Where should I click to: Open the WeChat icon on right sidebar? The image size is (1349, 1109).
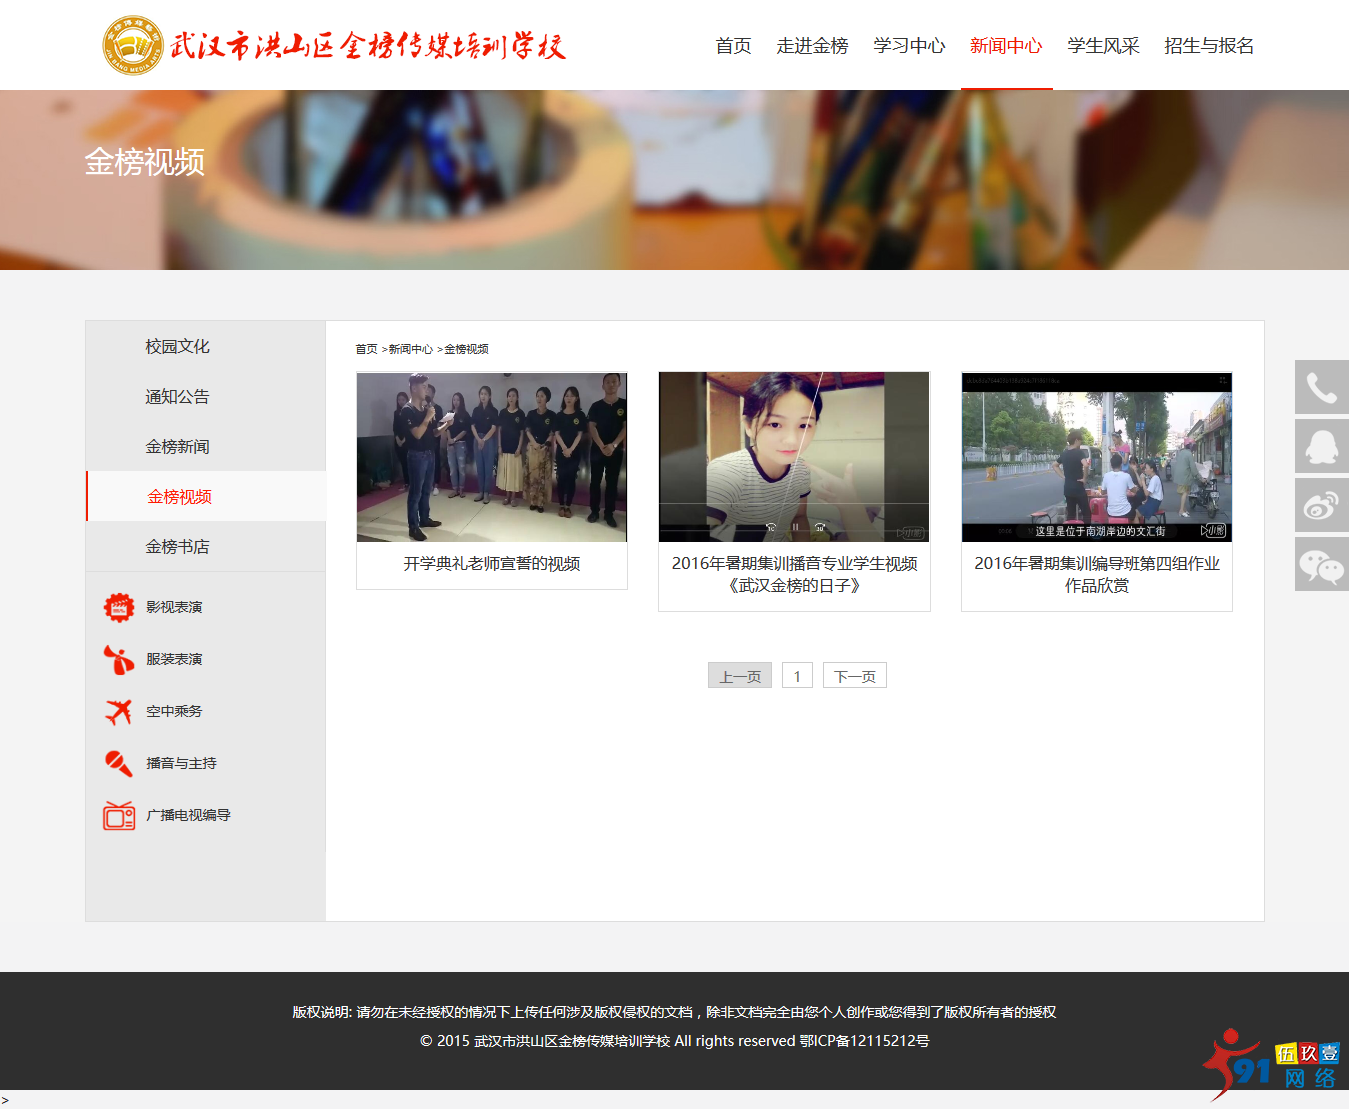pos(1321,565)
